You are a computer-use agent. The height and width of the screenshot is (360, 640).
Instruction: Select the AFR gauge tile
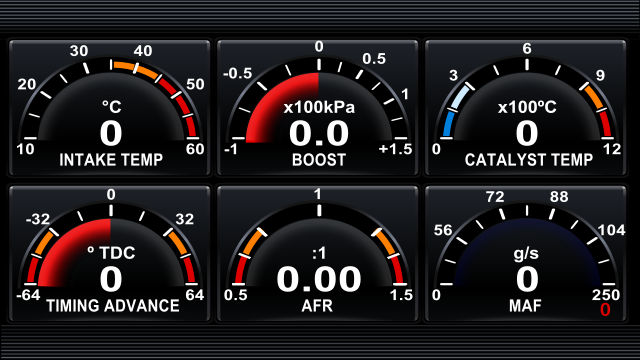point(318,253)
